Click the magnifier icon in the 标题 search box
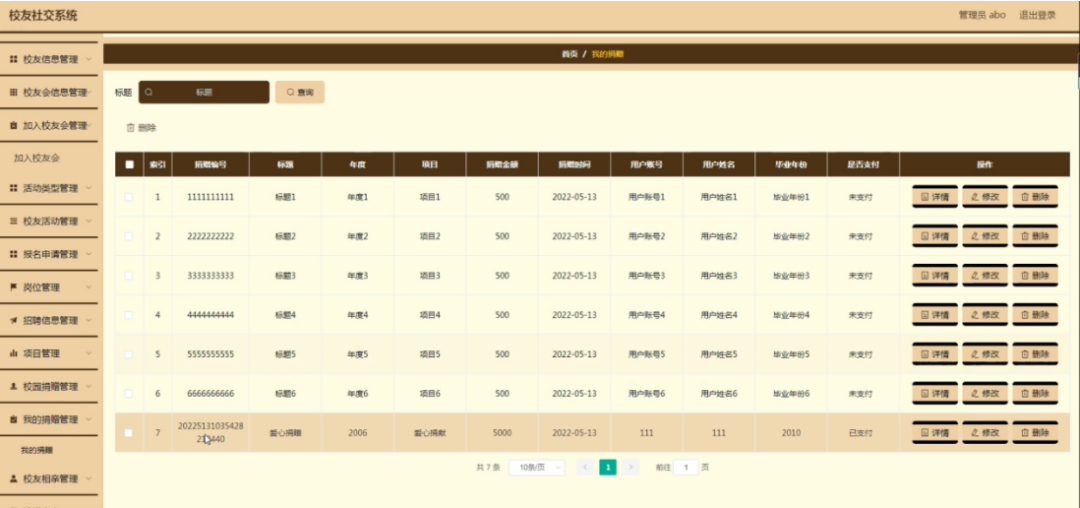1080x508 pixels. coord(148,92)
